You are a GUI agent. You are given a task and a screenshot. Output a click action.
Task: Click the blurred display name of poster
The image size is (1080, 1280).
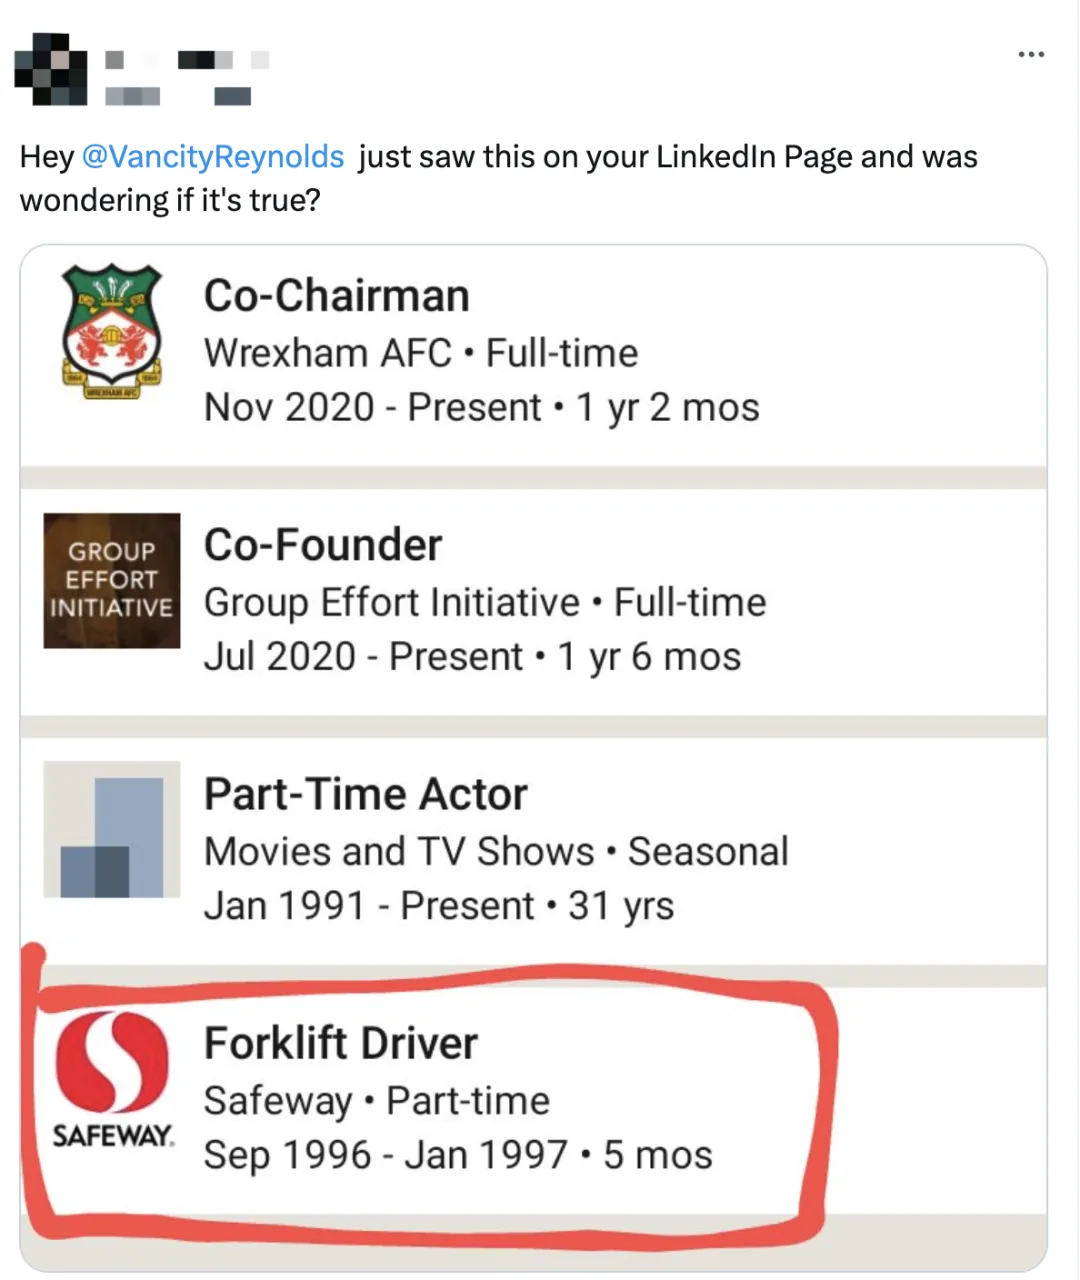pos(188,61)
